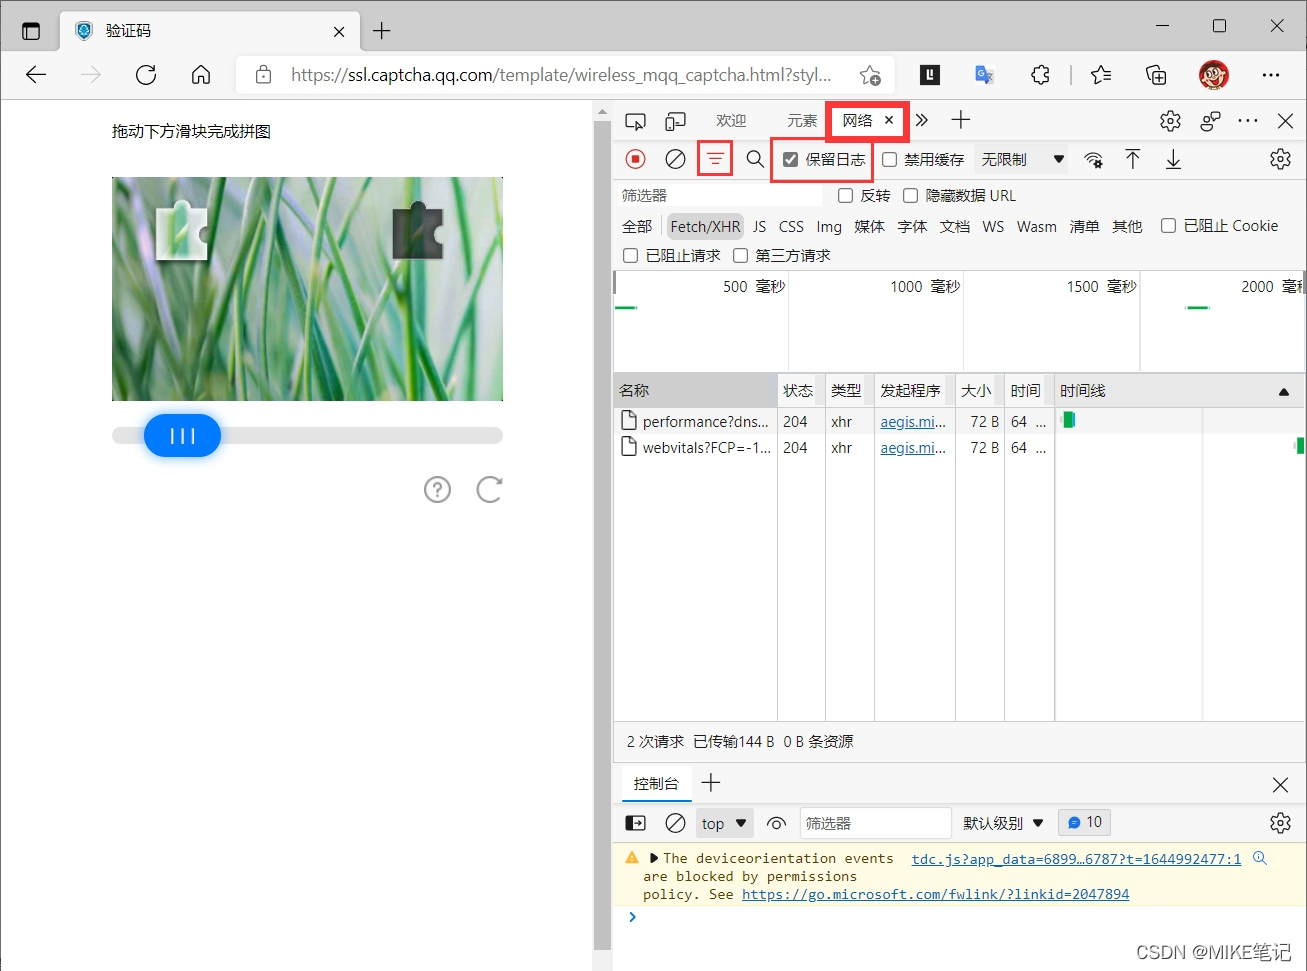1307x971 pixels.
Task: Open the 默认级别 log level dropdown
Action: (1003, 823)
